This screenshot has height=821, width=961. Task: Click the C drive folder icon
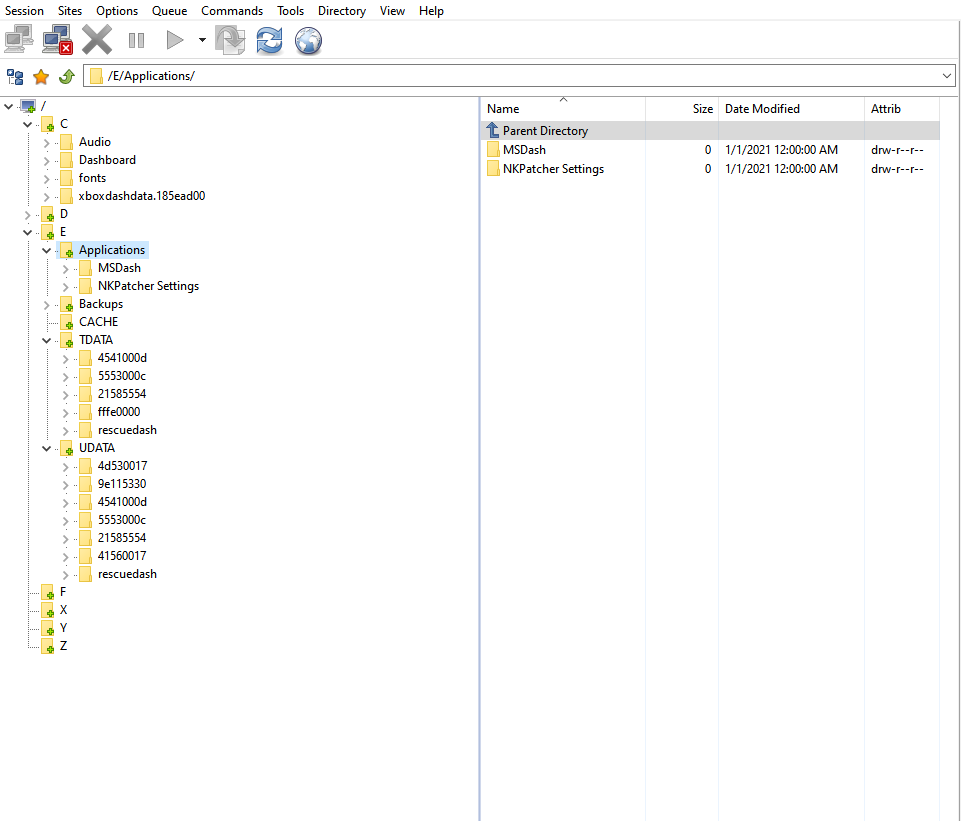coord(48,124)
